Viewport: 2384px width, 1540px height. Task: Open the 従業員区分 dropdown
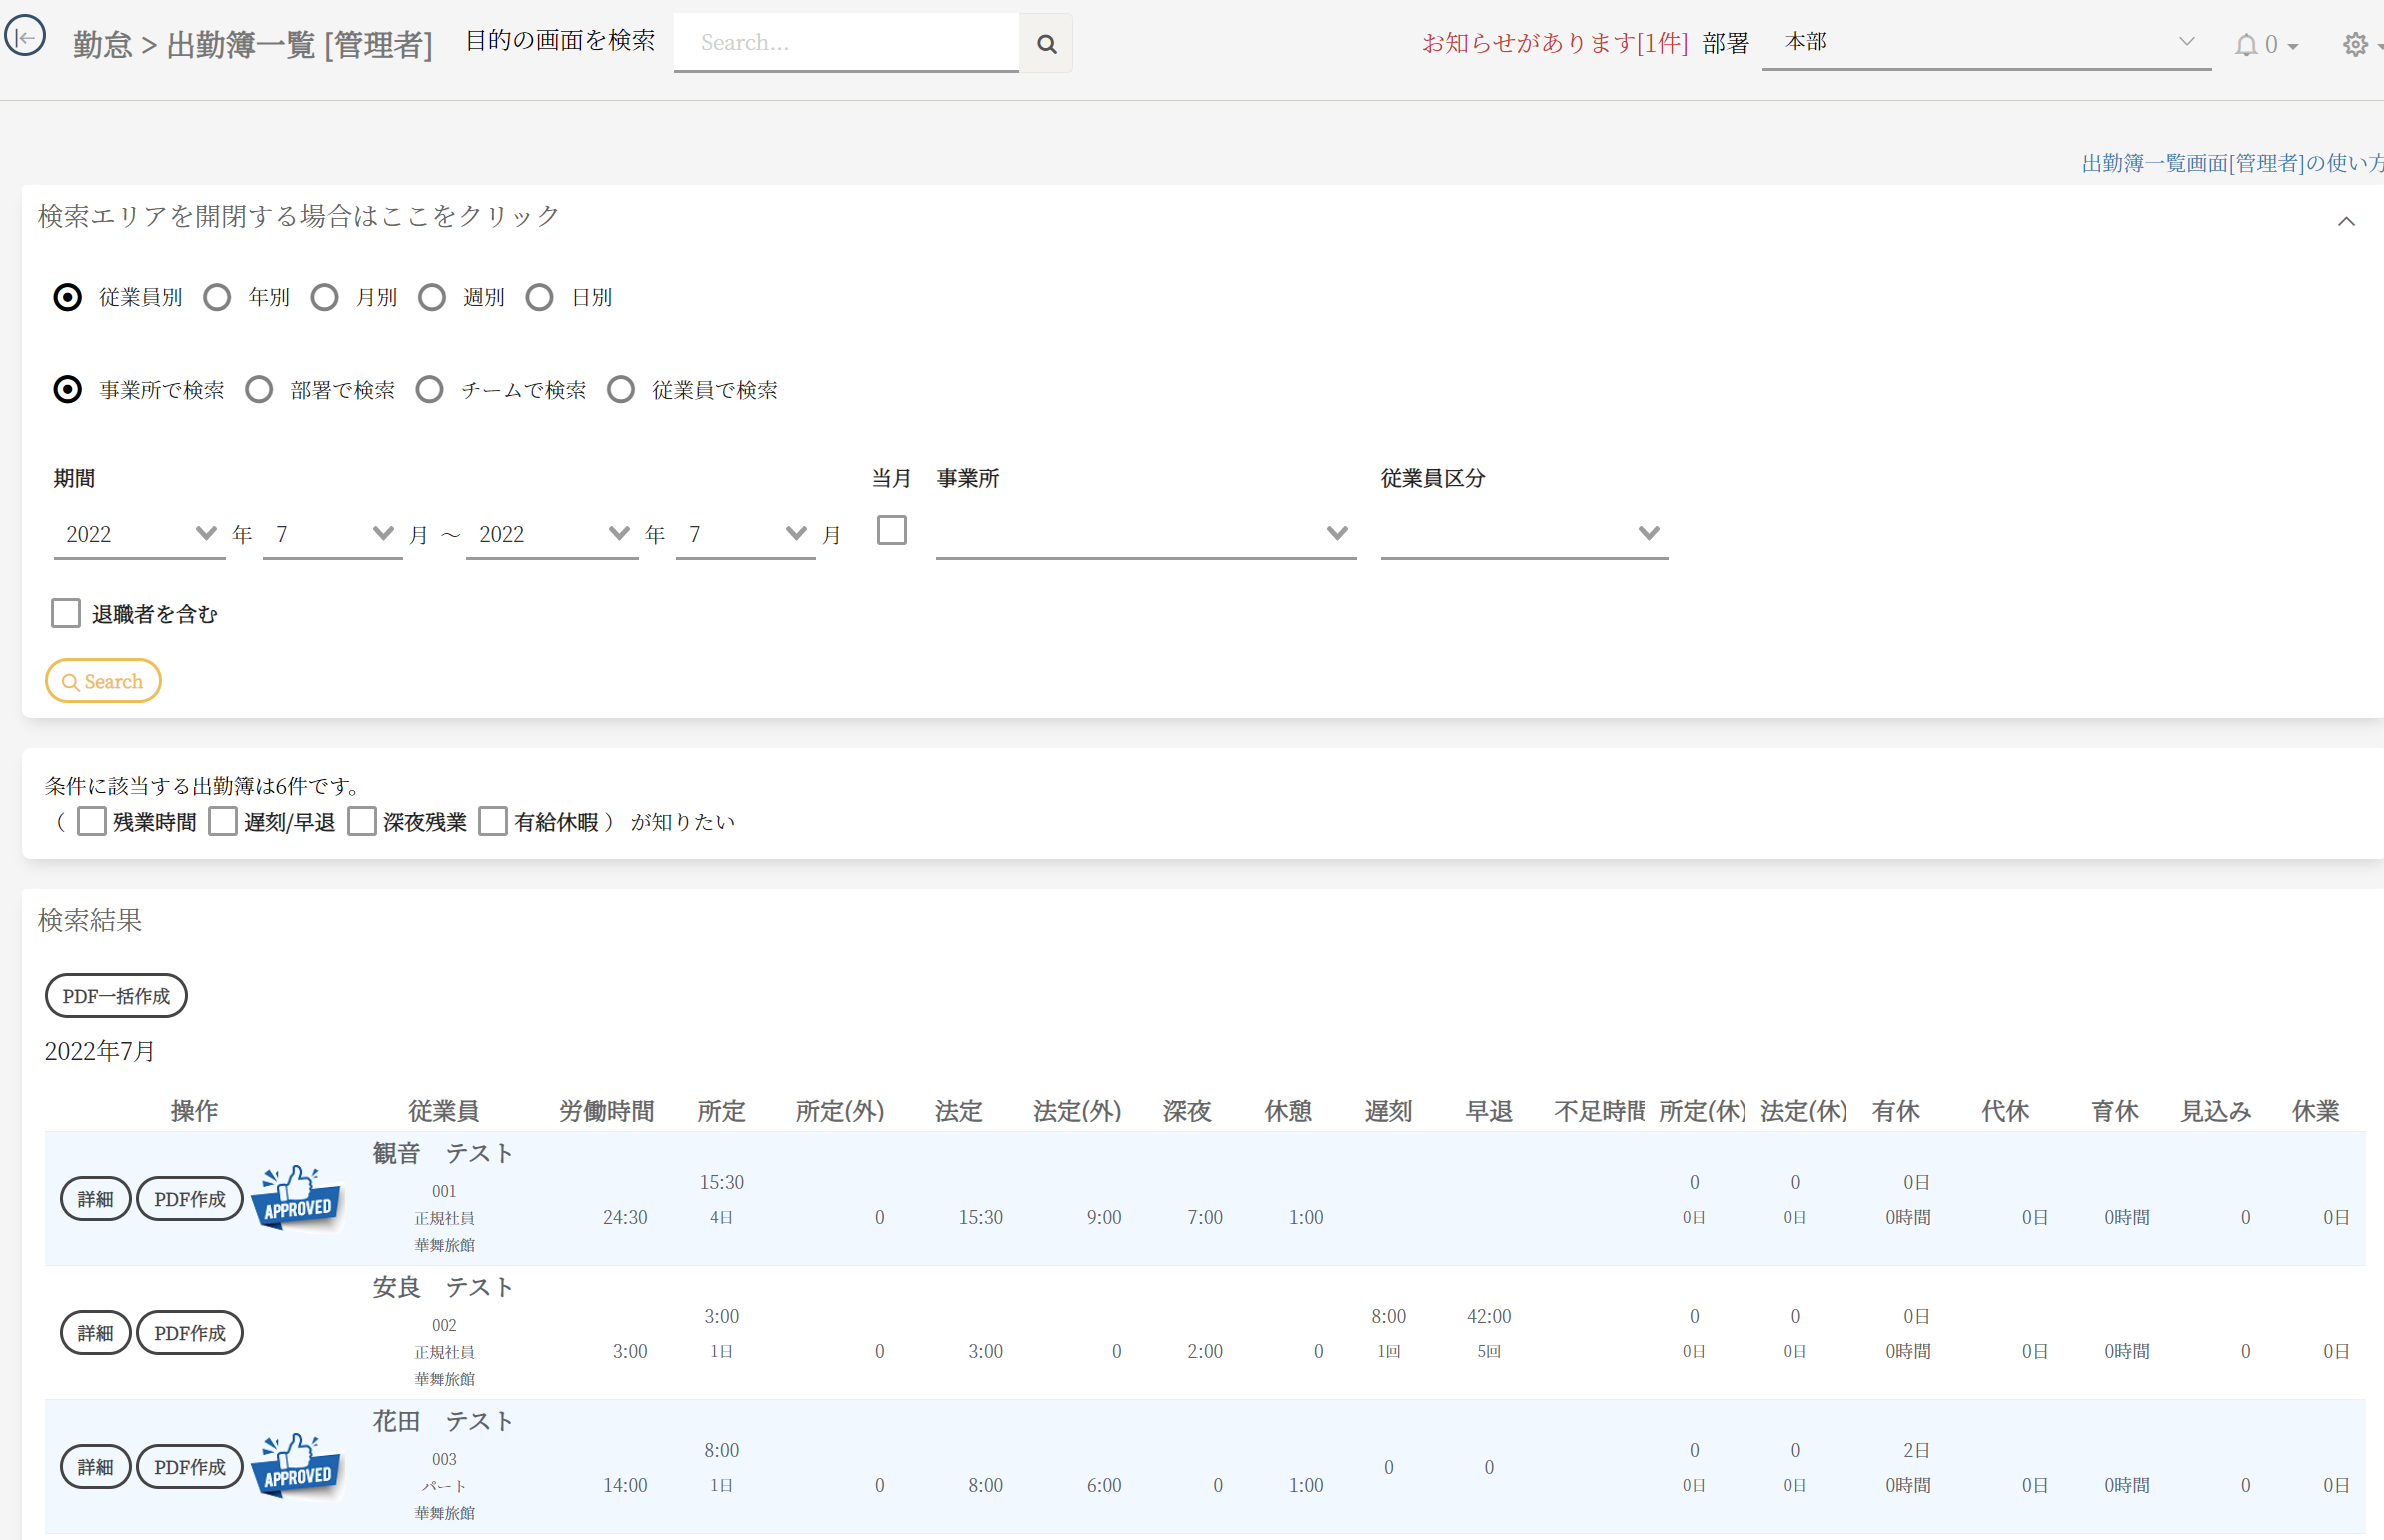coord(1523,533)
